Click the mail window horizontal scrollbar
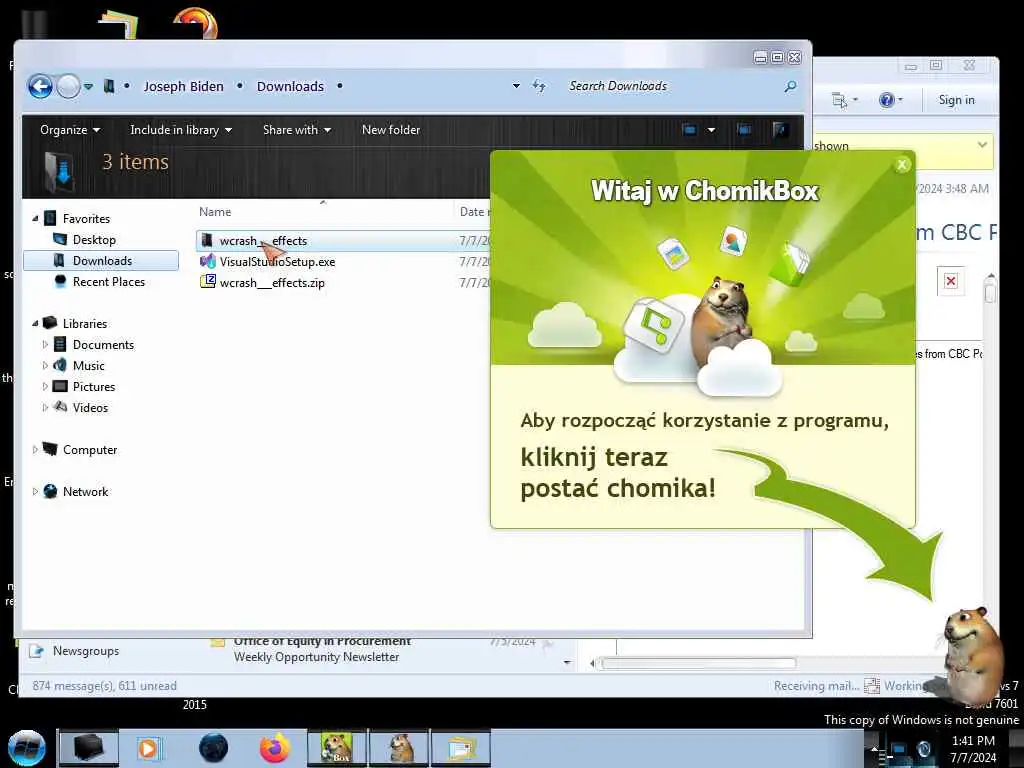Viewport: 1024px width, 768px height. point(699,664)
